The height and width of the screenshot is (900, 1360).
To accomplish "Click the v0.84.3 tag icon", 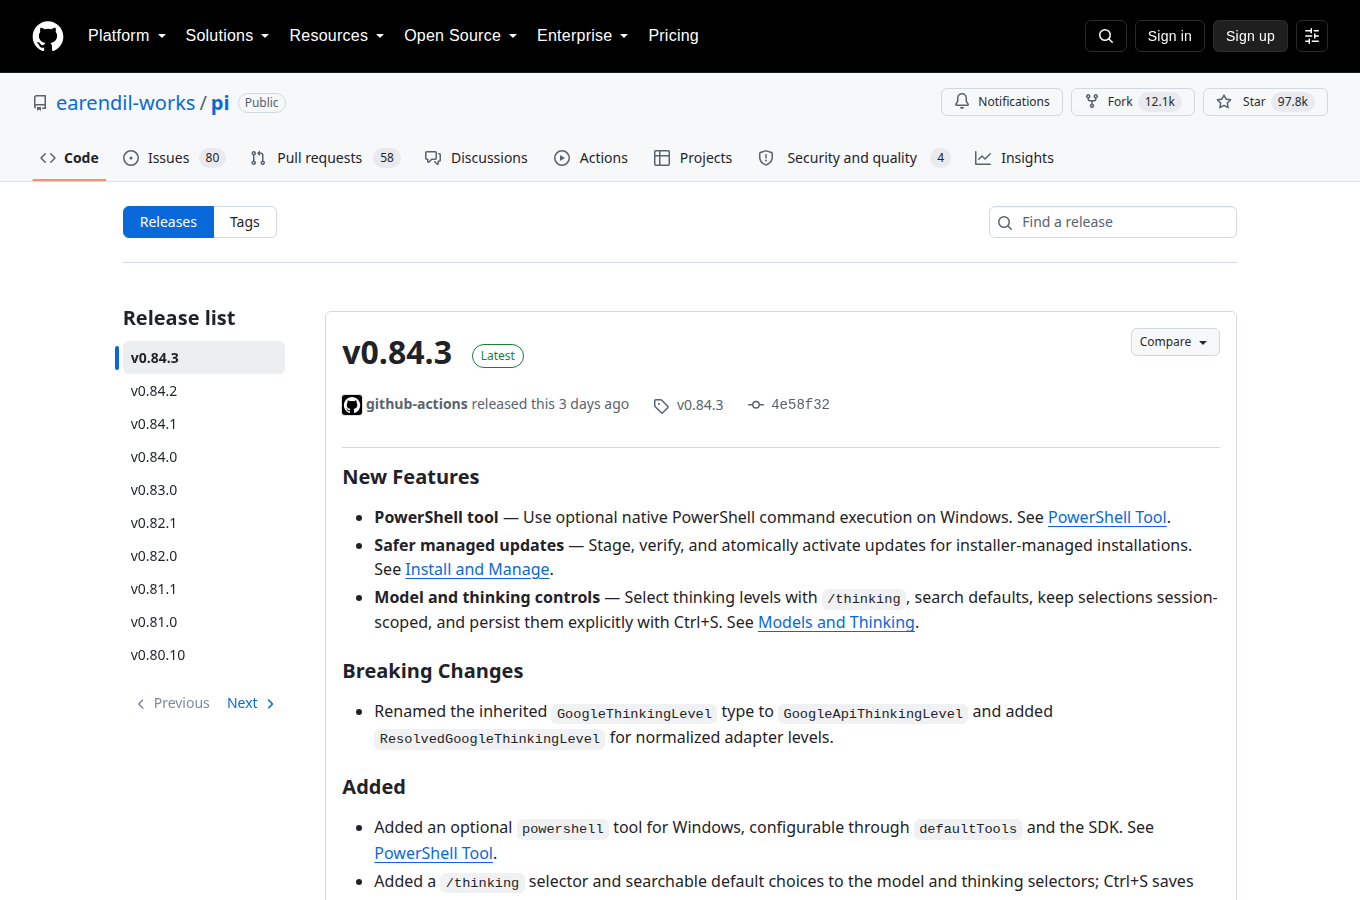I will pos(661,406).
